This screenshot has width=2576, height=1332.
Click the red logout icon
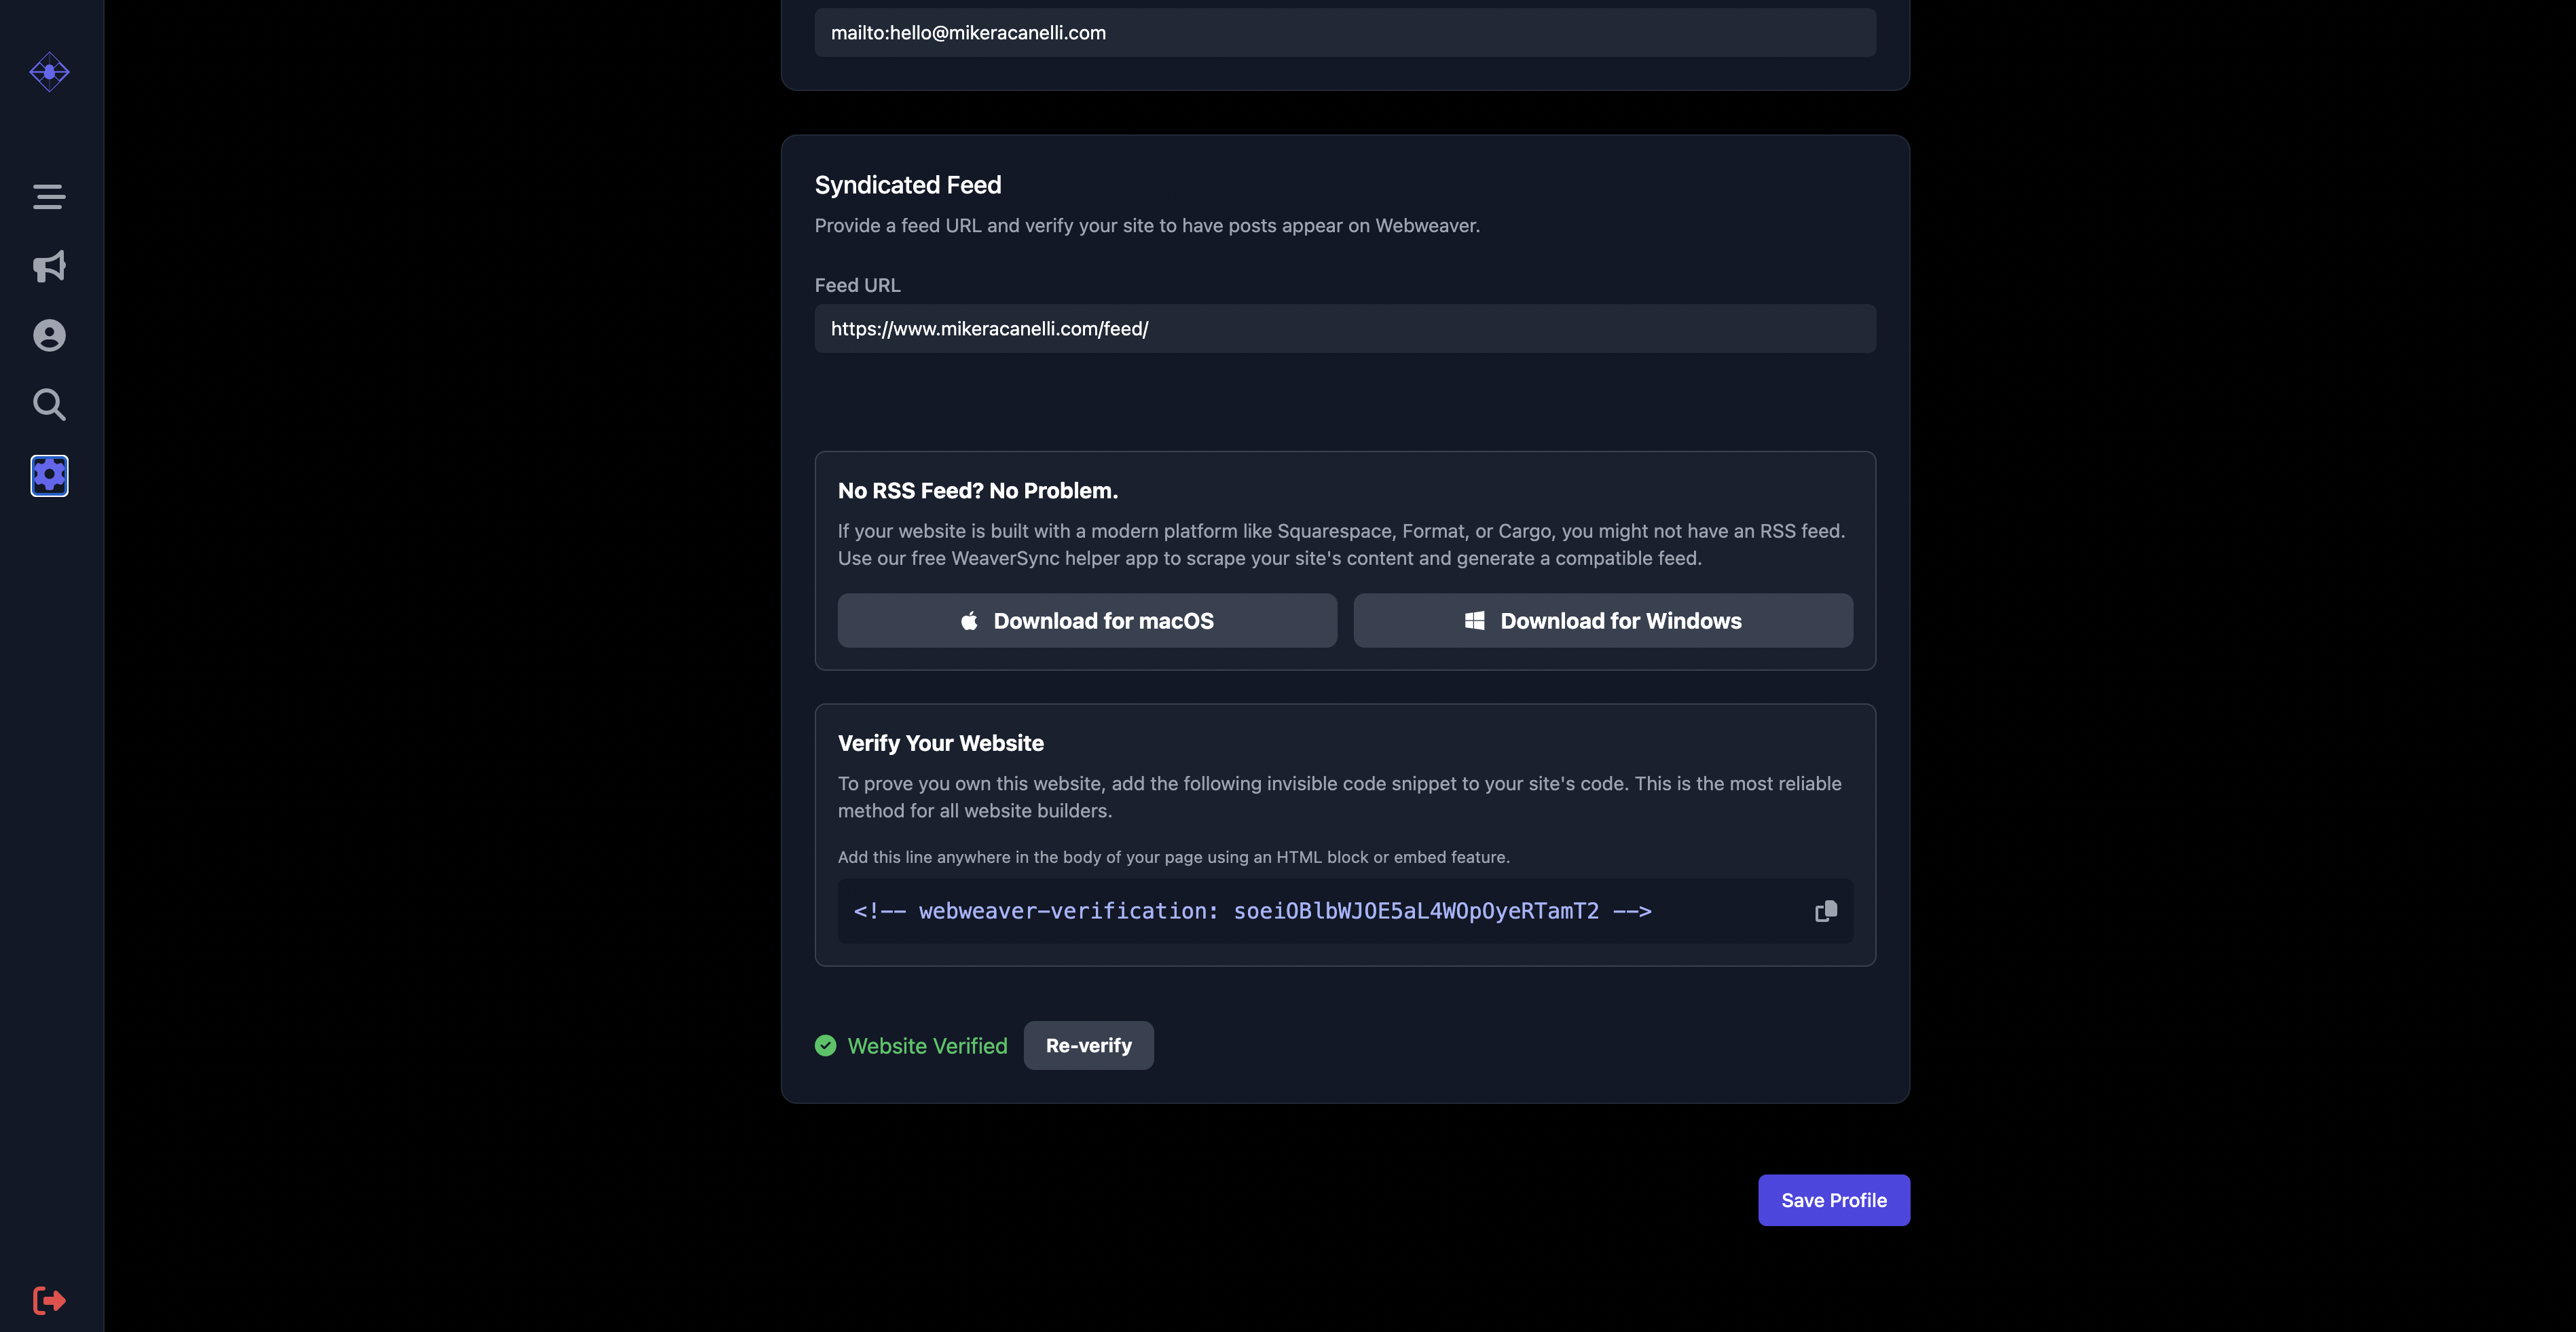(49, 1300)
